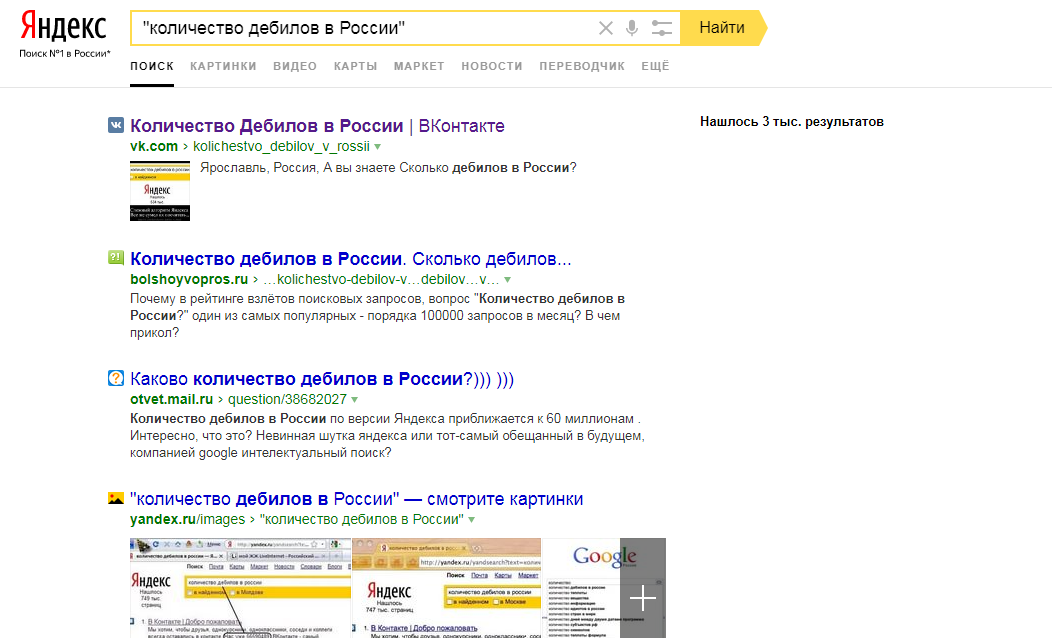Click the bolshoyvopros favicon icon
Viewport: 1052px width, 638px height.
116,258
